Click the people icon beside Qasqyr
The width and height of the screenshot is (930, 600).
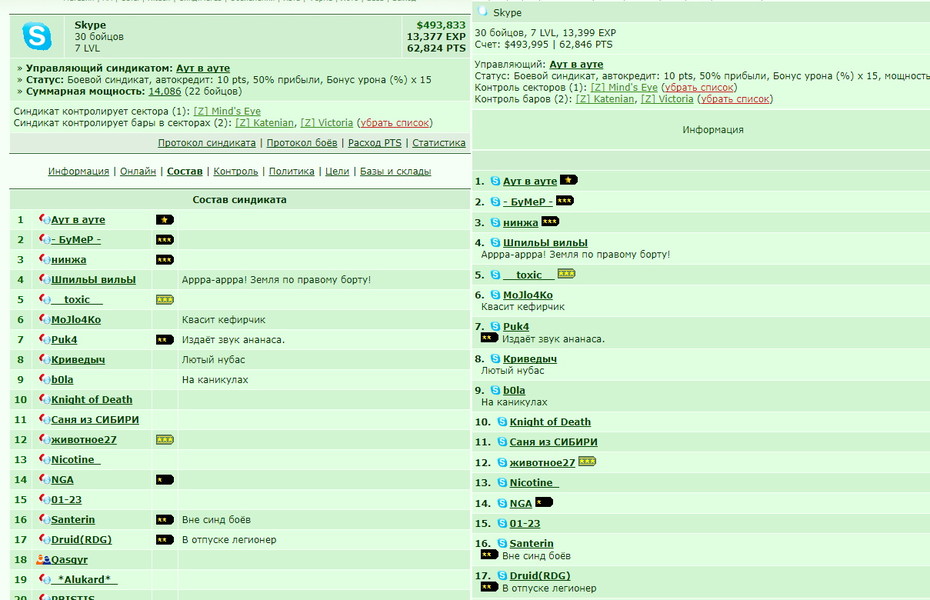pos(43,559)
